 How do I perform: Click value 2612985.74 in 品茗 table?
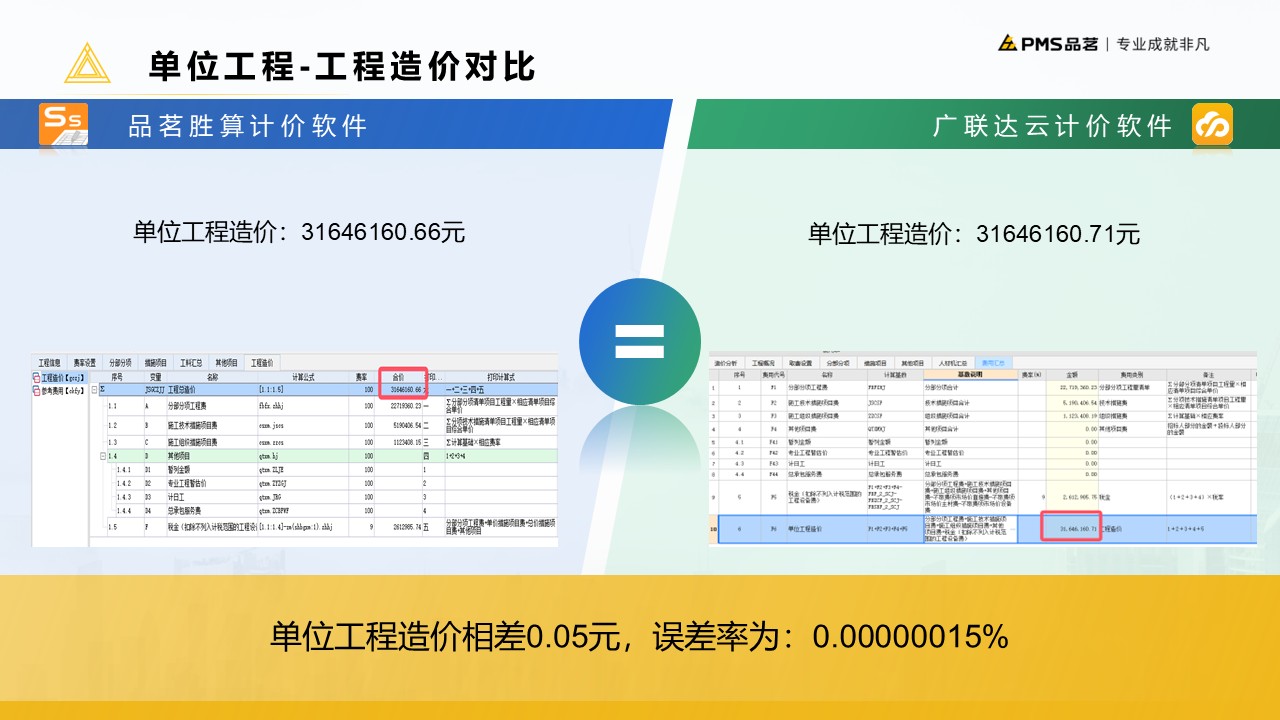tap(399, 527)
